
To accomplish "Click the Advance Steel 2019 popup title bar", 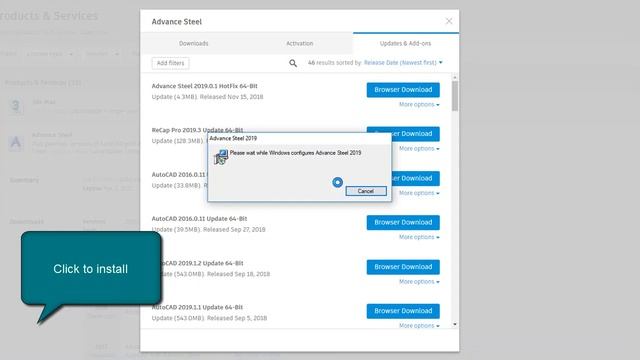I will coord(299,138).
